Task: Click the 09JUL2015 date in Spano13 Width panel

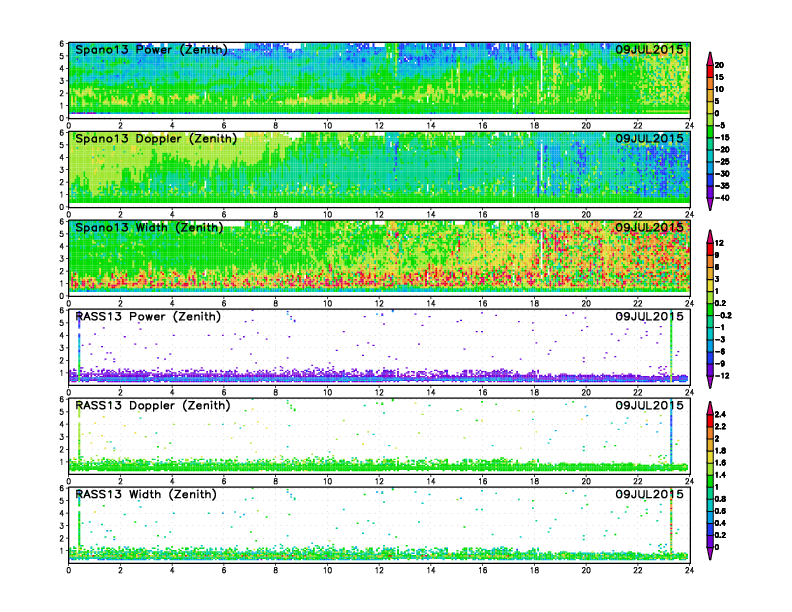Action: tap(649, 227)
